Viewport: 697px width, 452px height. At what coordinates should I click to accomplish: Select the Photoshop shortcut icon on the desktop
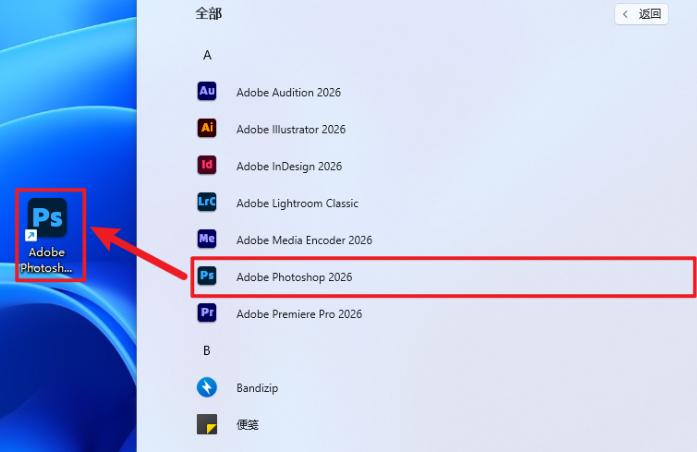(47, 218)
